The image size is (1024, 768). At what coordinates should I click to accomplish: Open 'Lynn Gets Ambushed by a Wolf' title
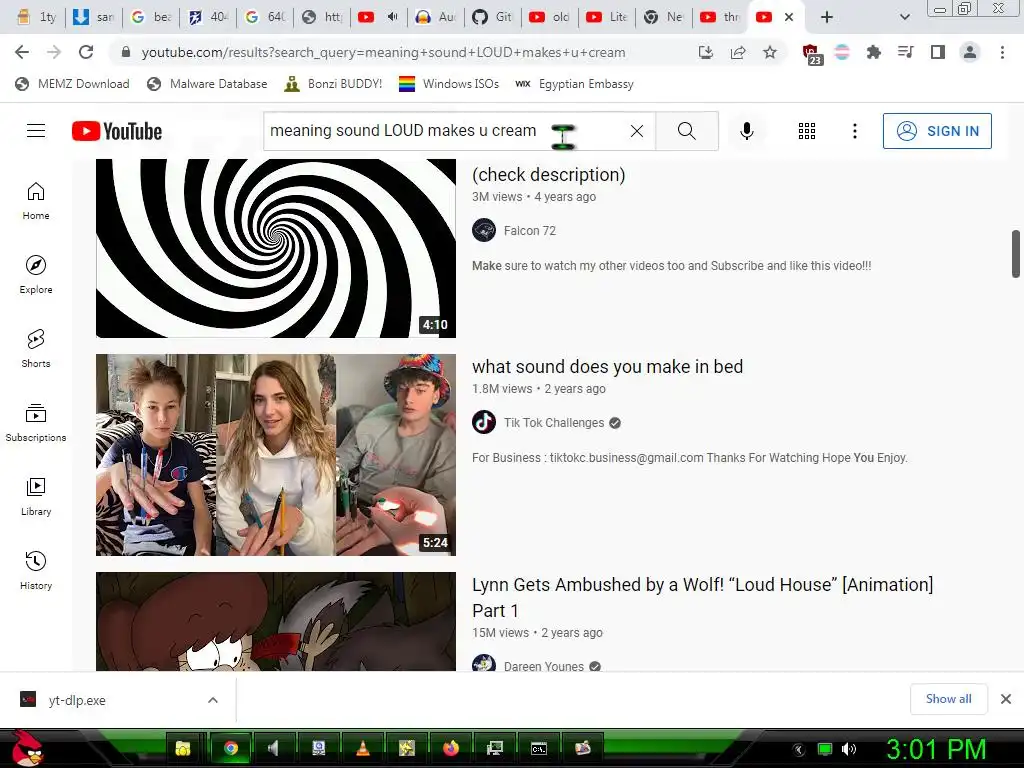[703, 598]
